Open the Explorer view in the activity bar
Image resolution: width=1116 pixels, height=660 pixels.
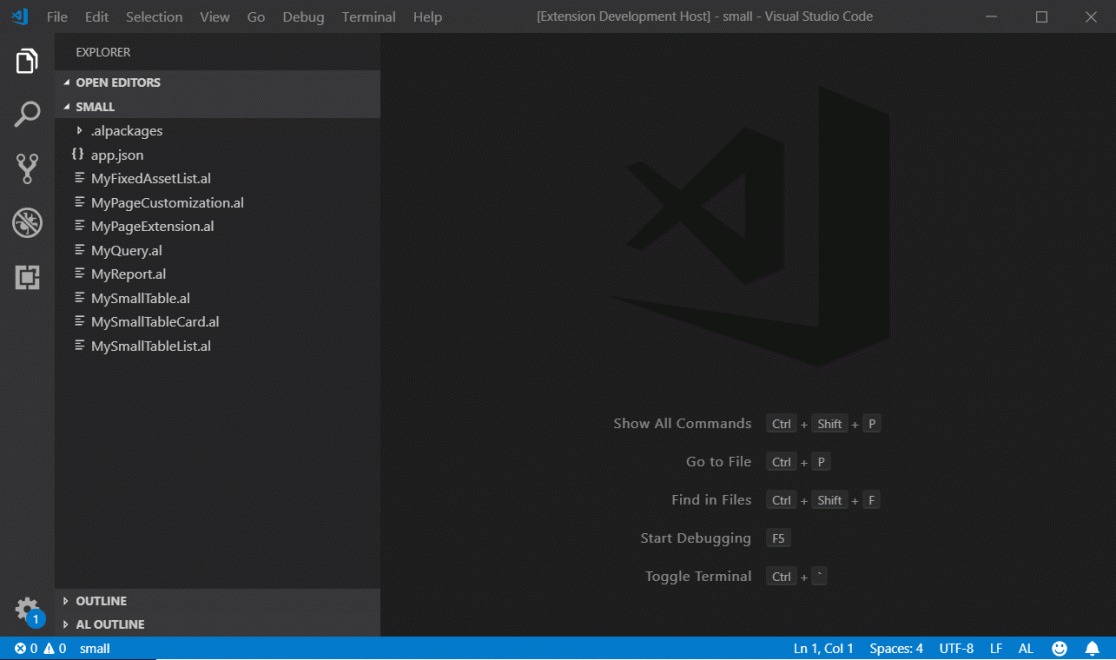[26, 61]
